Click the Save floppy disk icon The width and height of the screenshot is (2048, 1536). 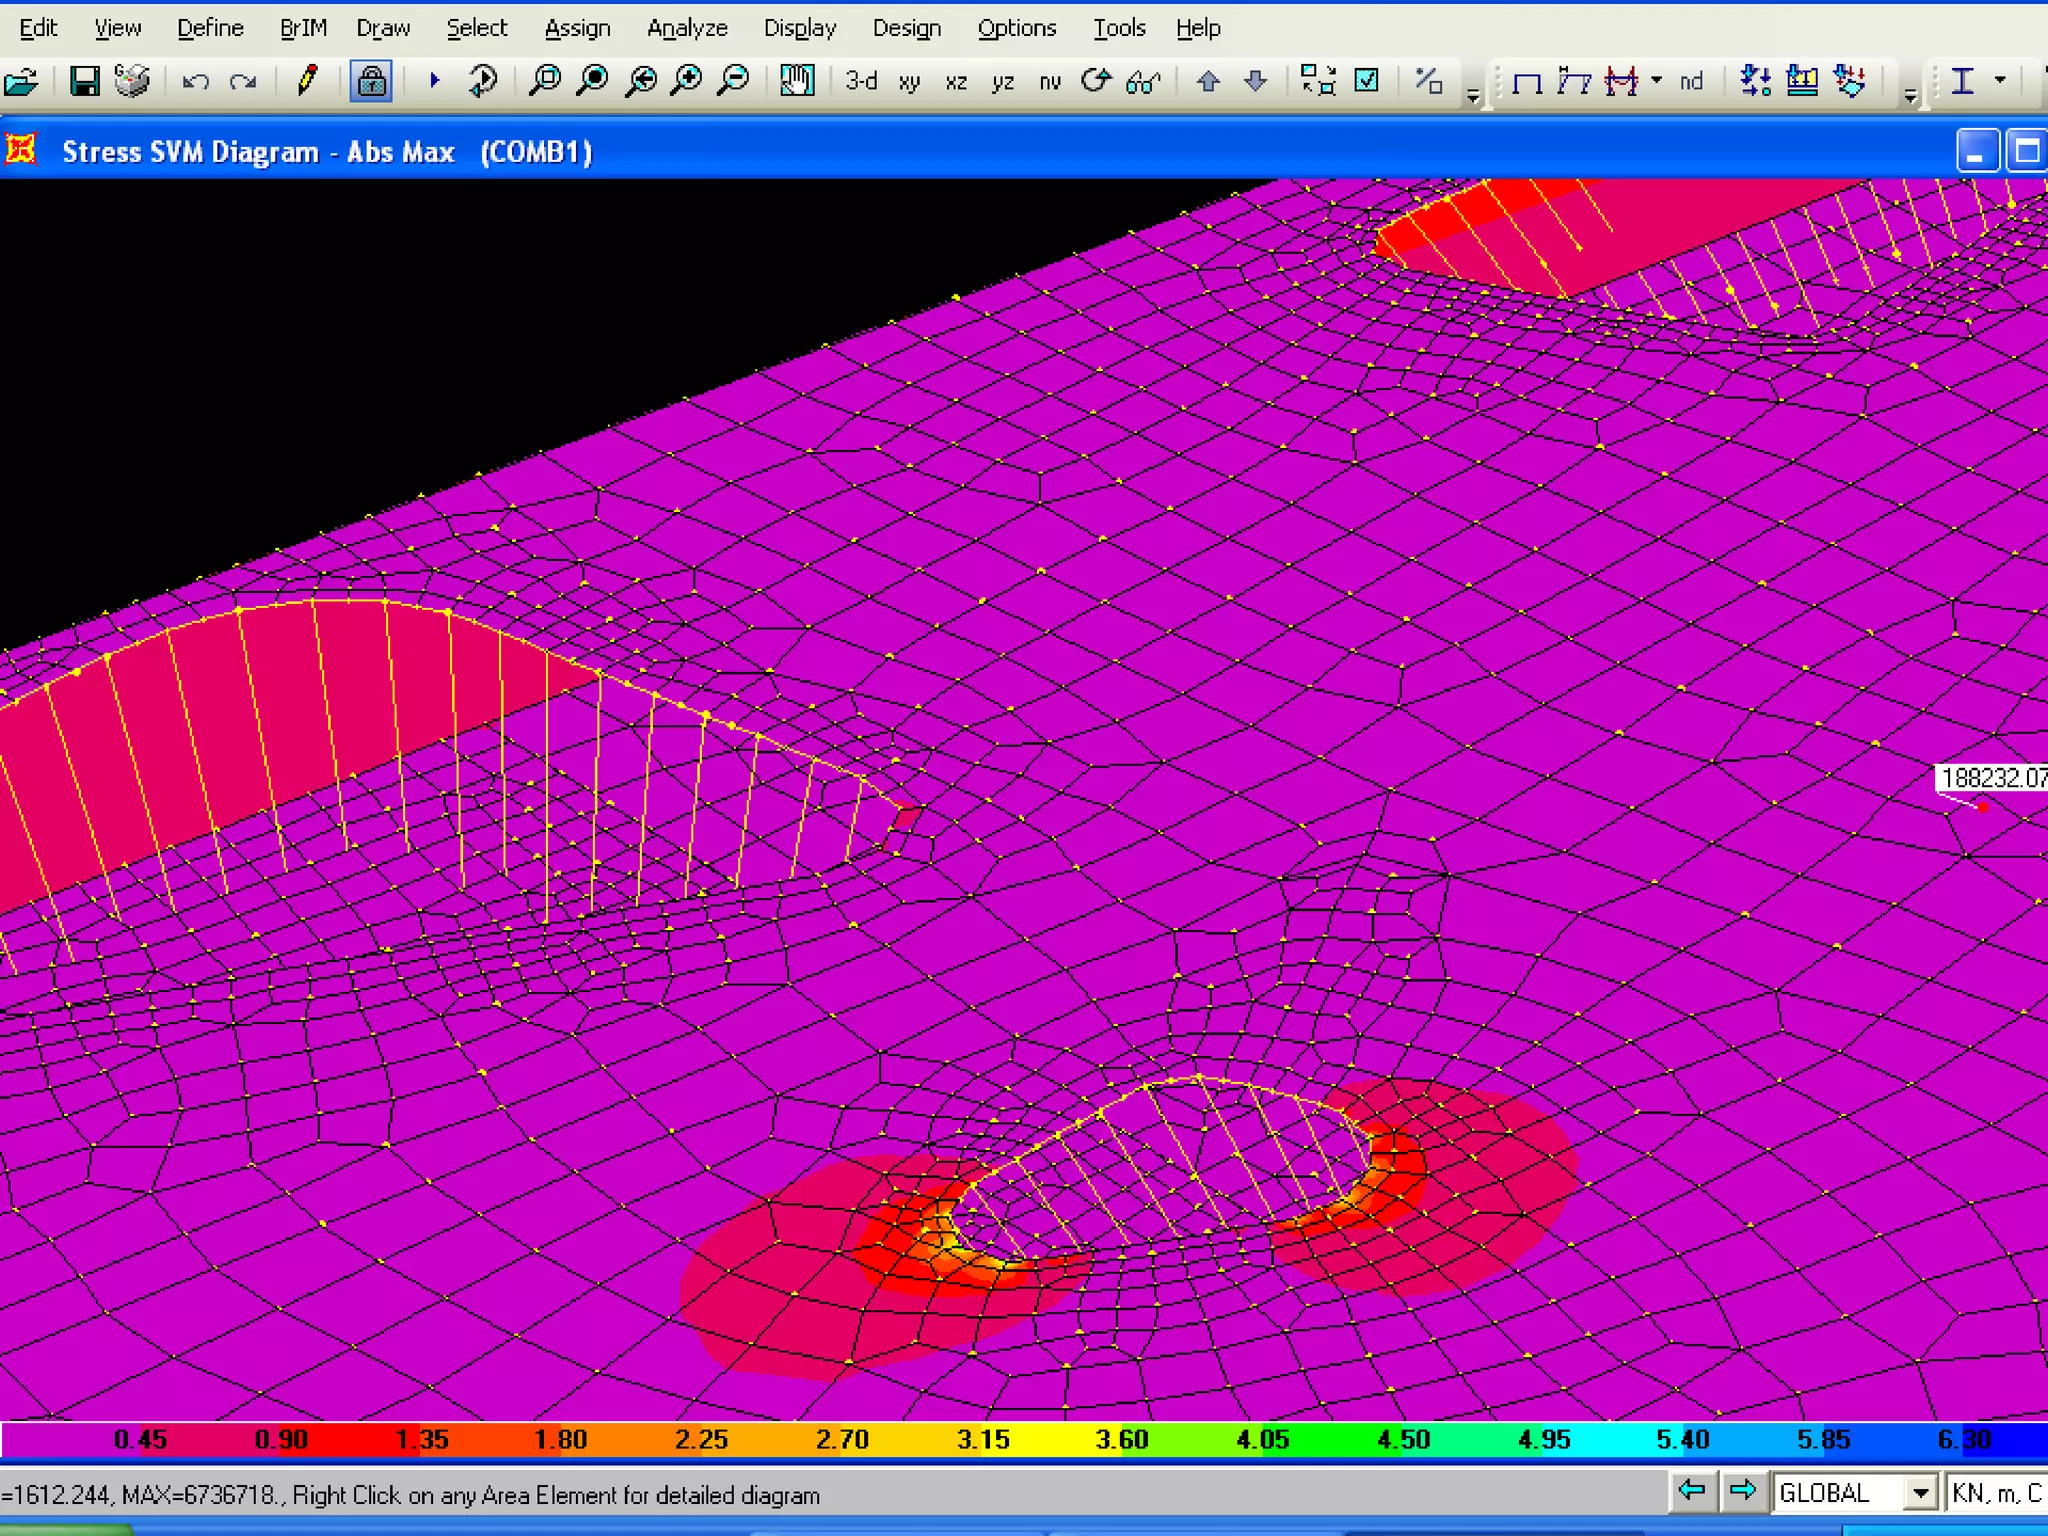(x=84, y=80)
